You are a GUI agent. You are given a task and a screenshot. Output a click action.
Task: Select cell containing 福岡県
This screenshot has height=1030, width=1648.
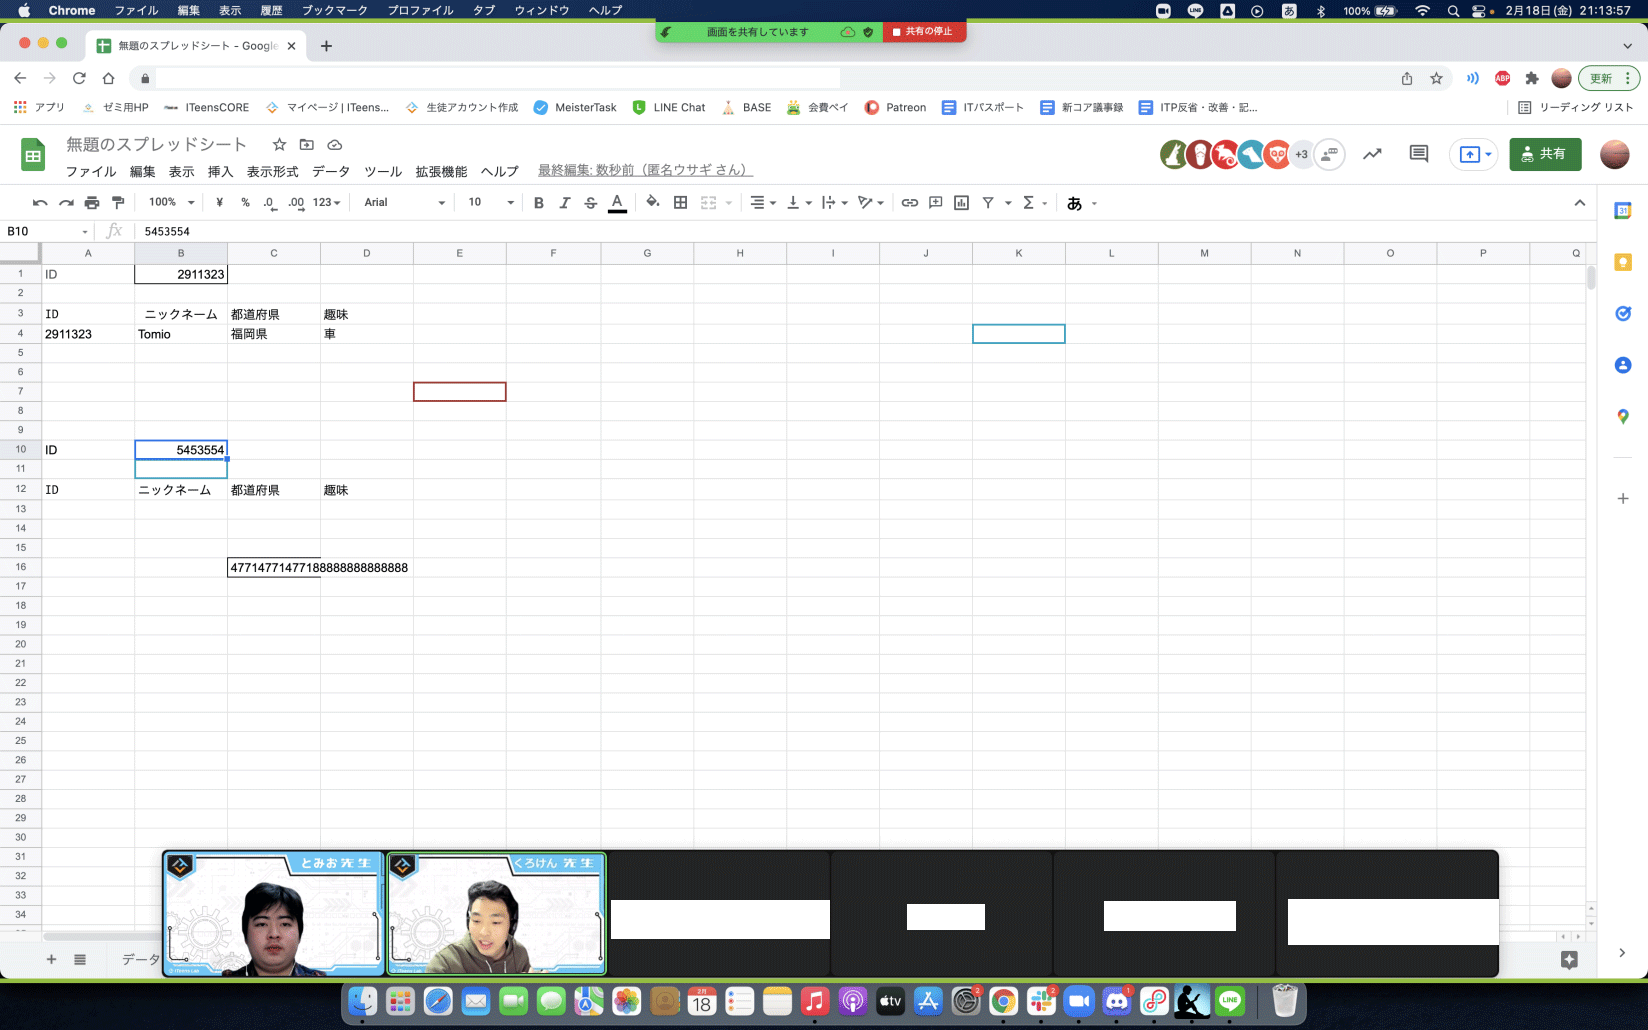274,334
